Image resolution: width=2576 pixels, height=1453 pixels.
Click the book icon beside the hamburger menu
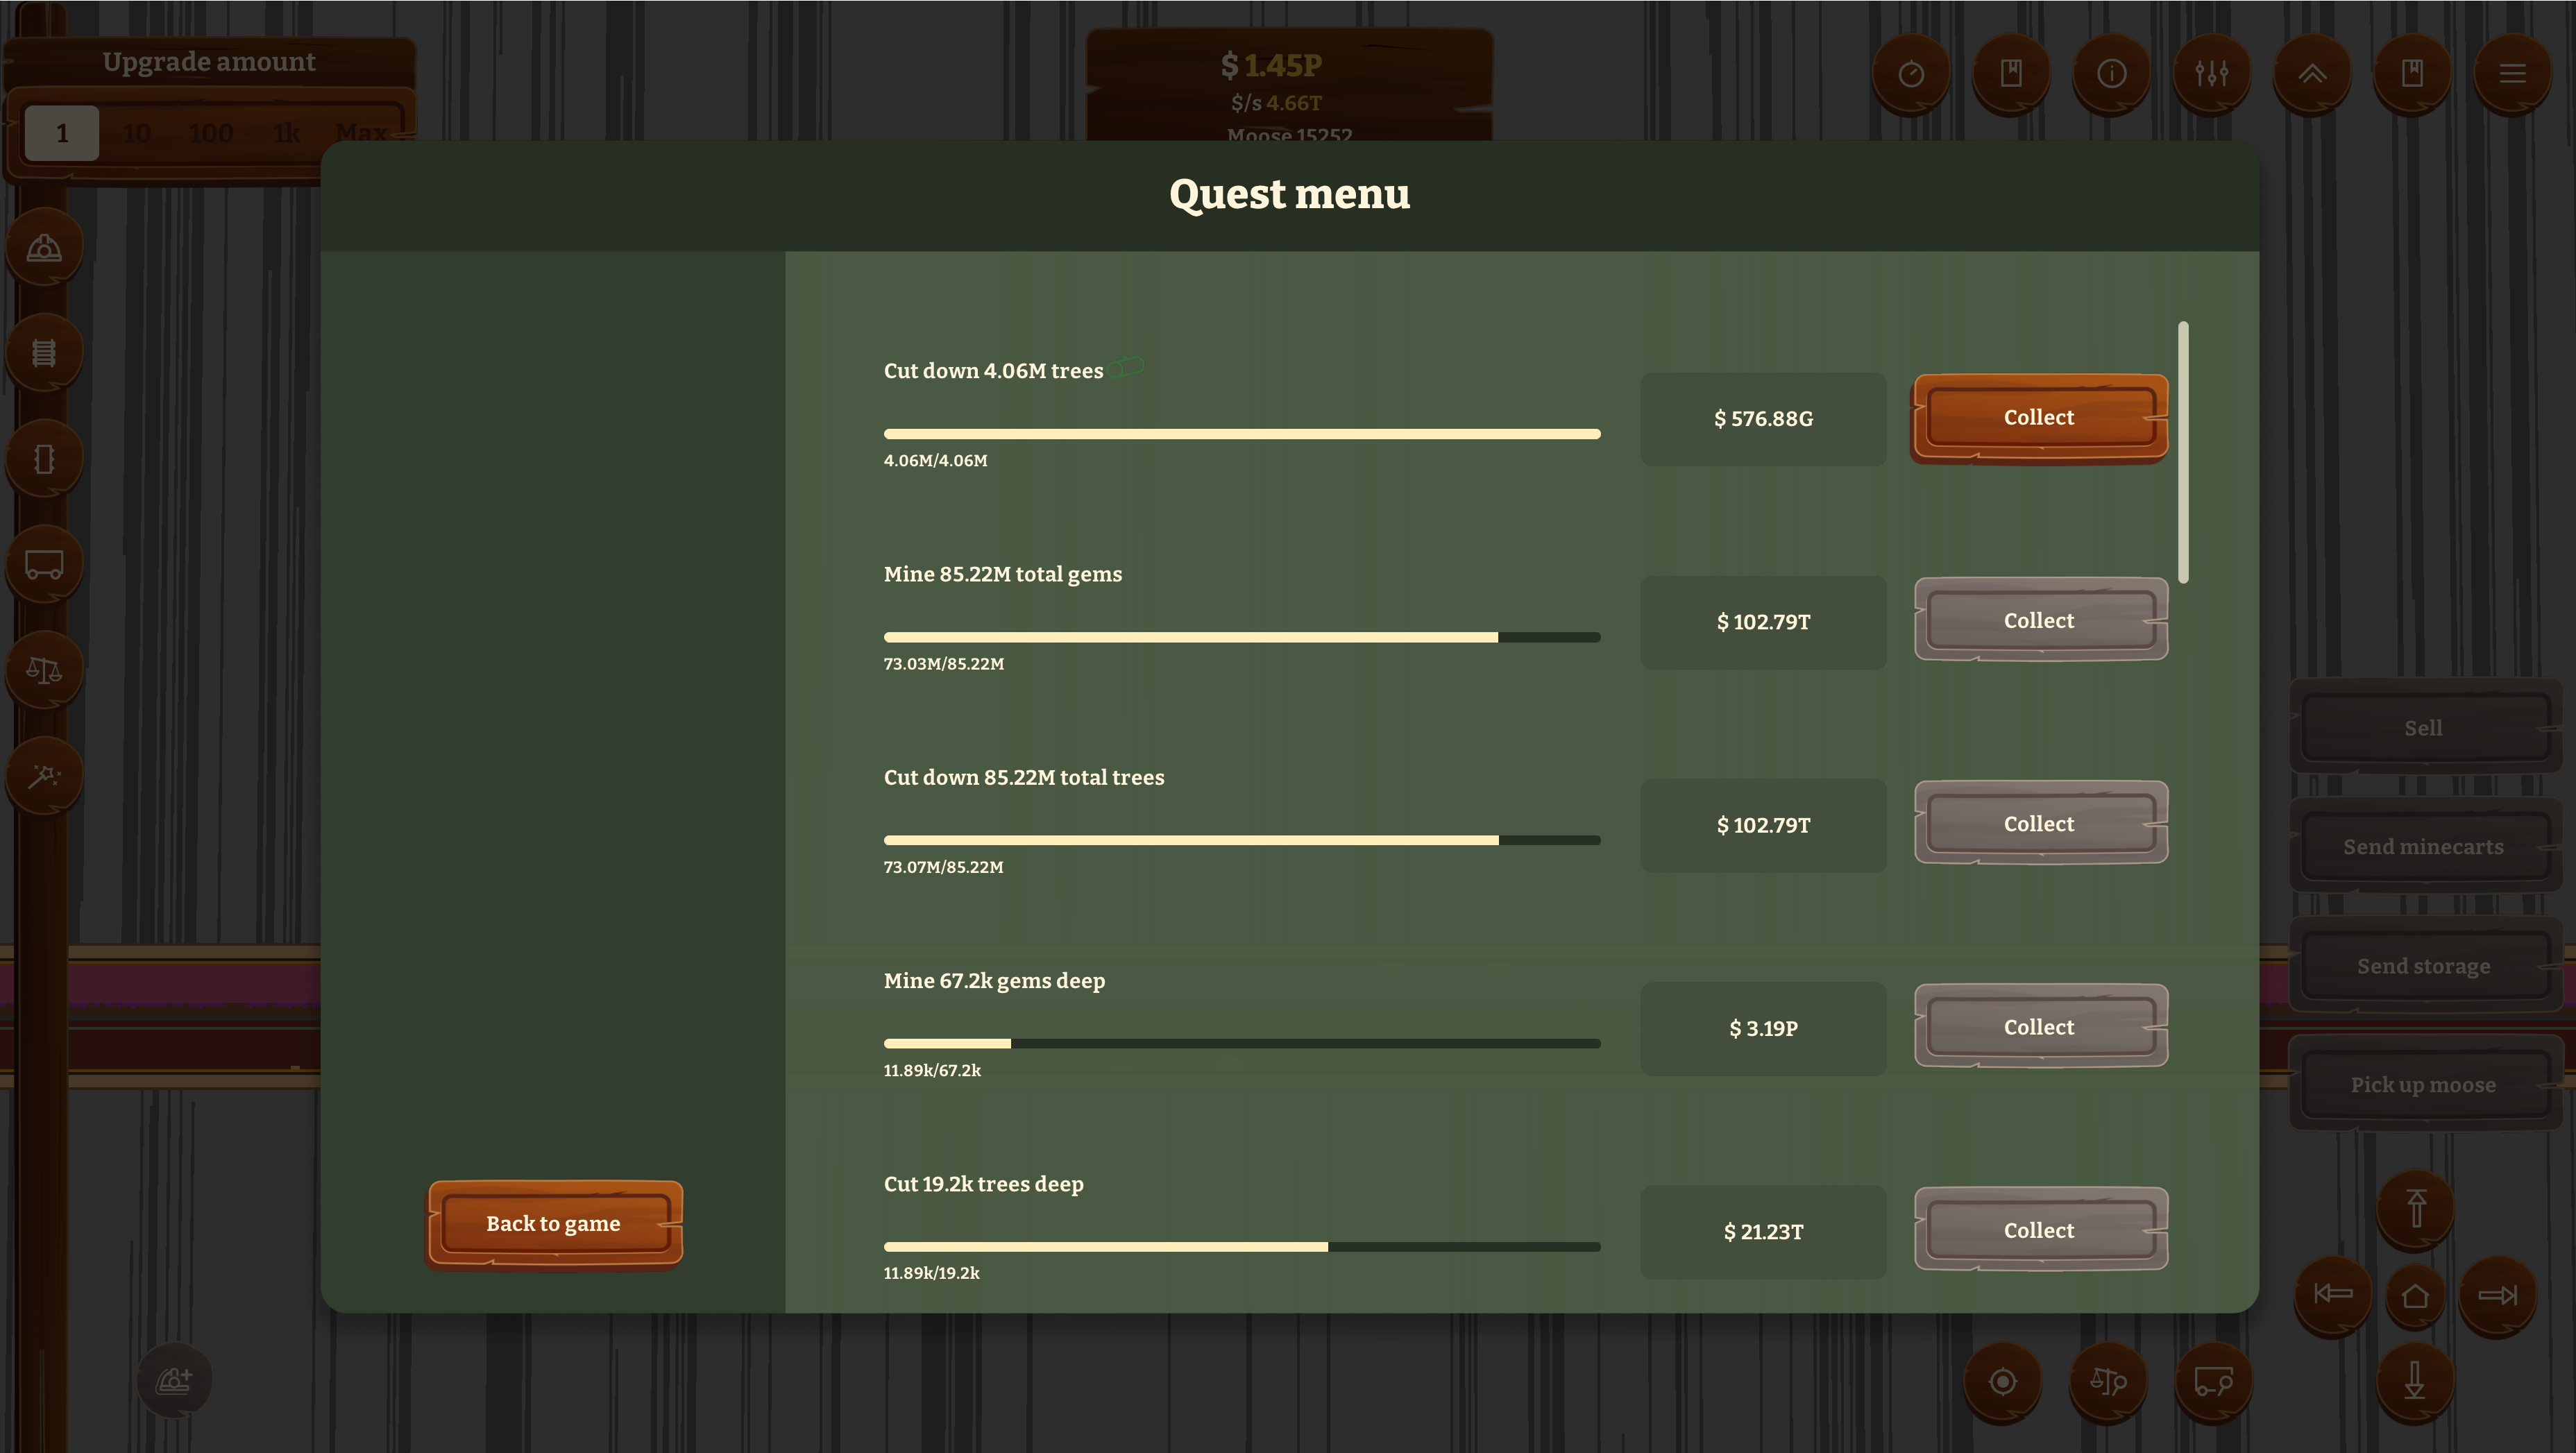coord(2412,74)
